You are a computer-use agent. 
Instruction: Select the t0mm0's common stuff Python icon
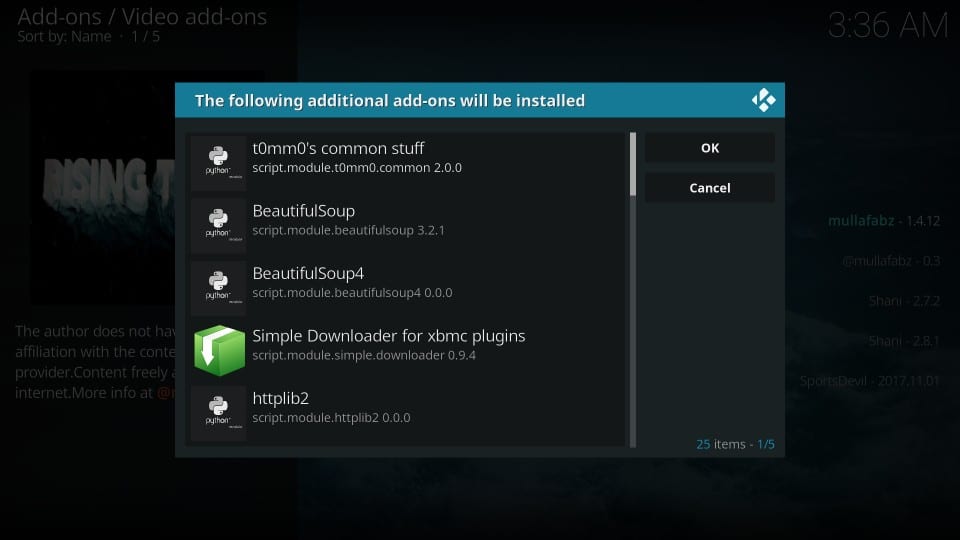click(219, 162)
